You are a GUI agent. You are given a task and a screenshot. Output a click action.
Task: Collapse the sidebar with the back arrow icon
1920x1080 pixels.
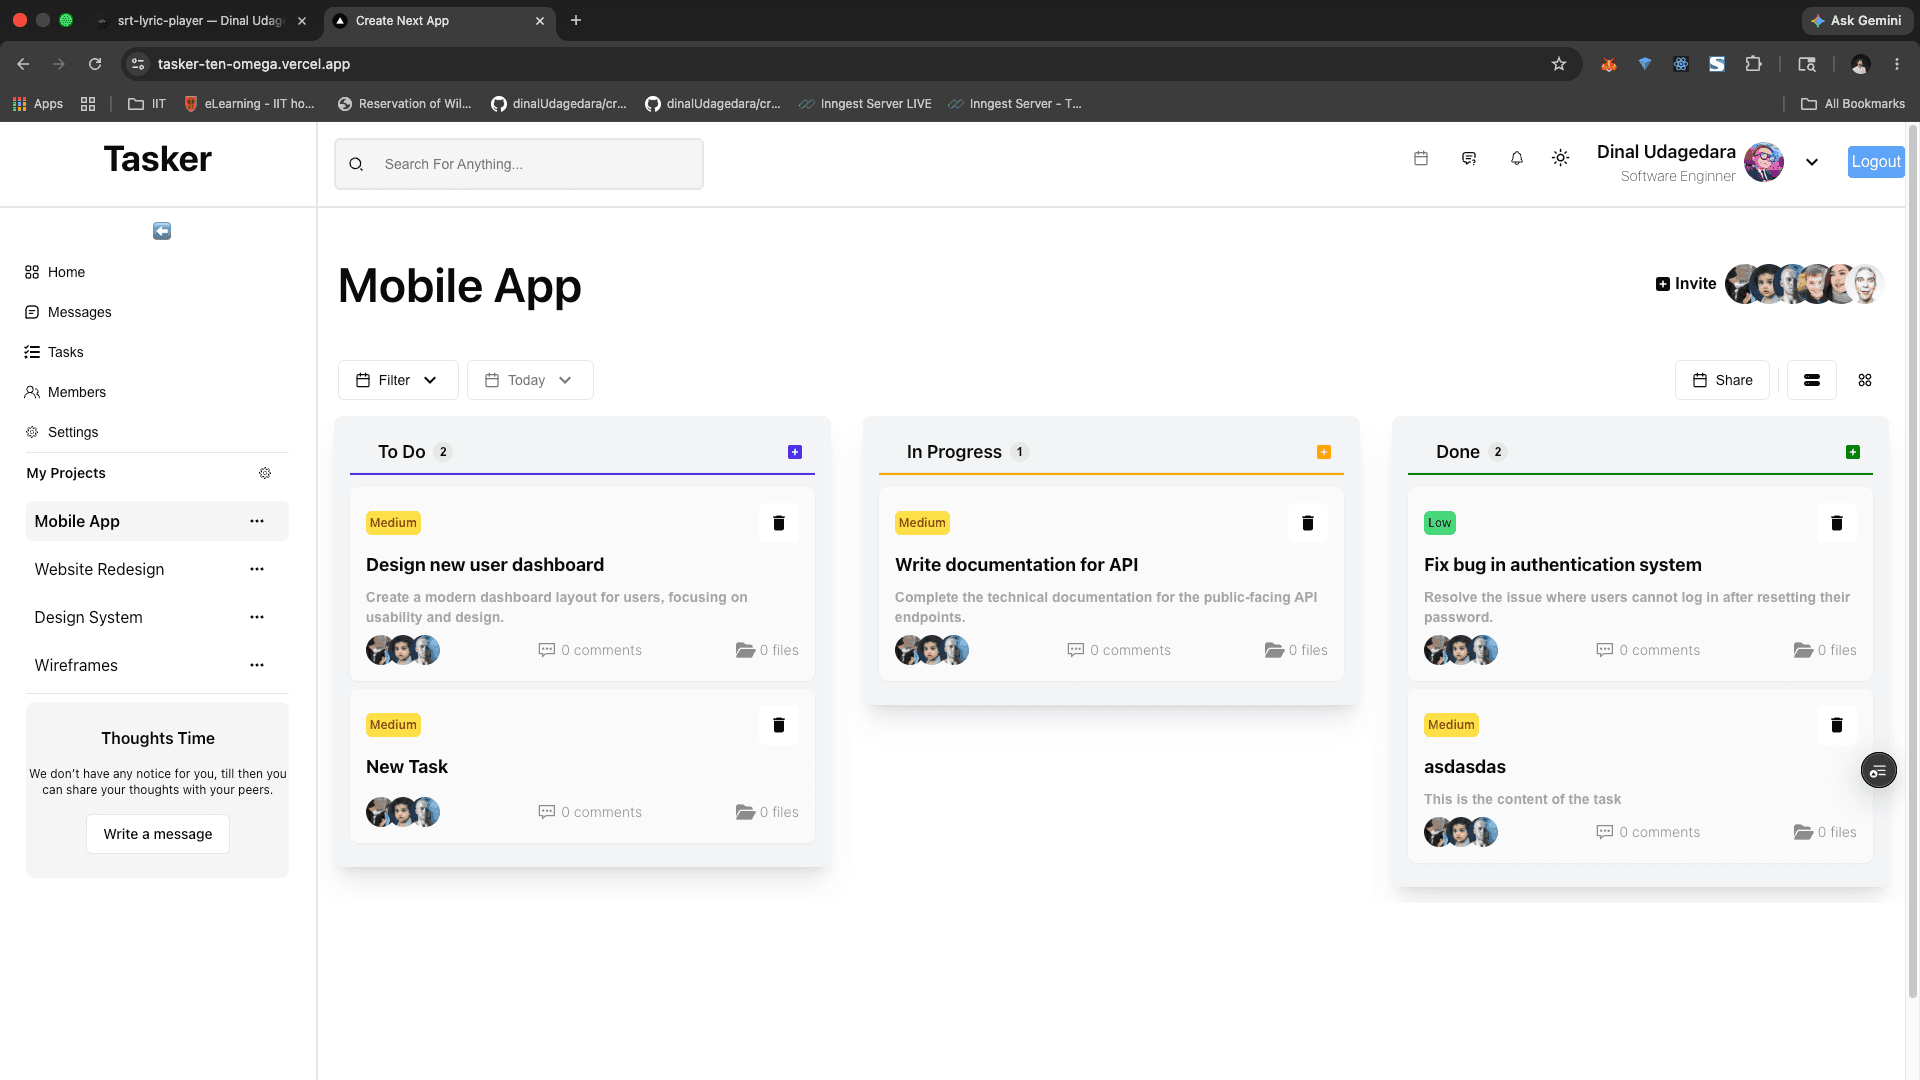point(162,231)
